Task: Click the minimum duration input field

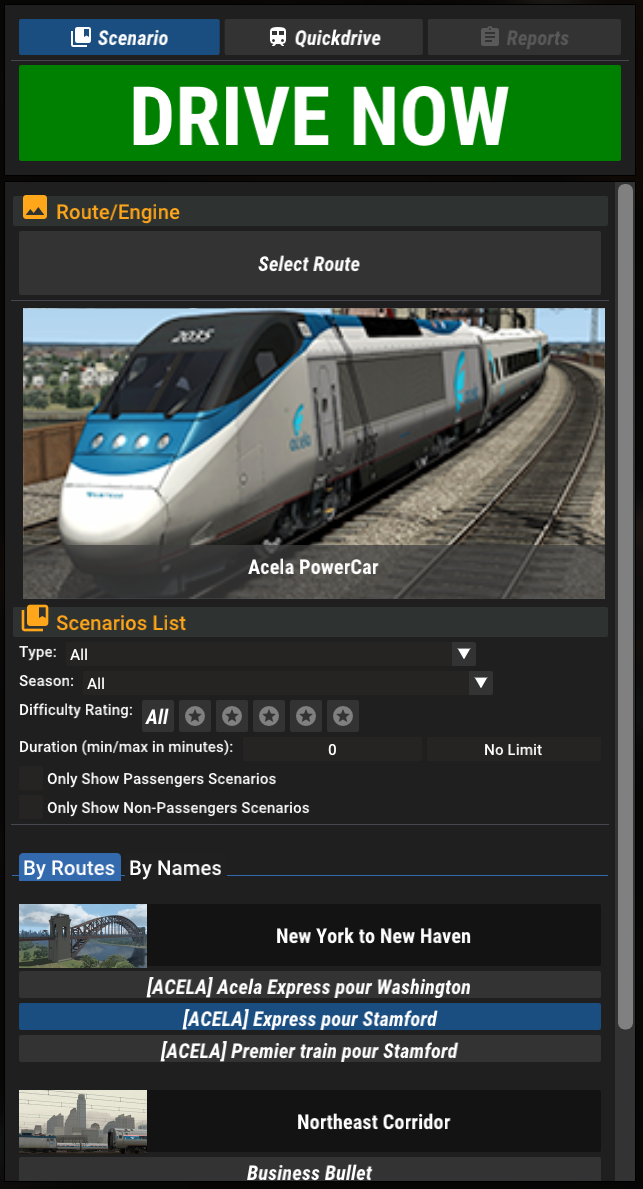Action: click(332, 749)
